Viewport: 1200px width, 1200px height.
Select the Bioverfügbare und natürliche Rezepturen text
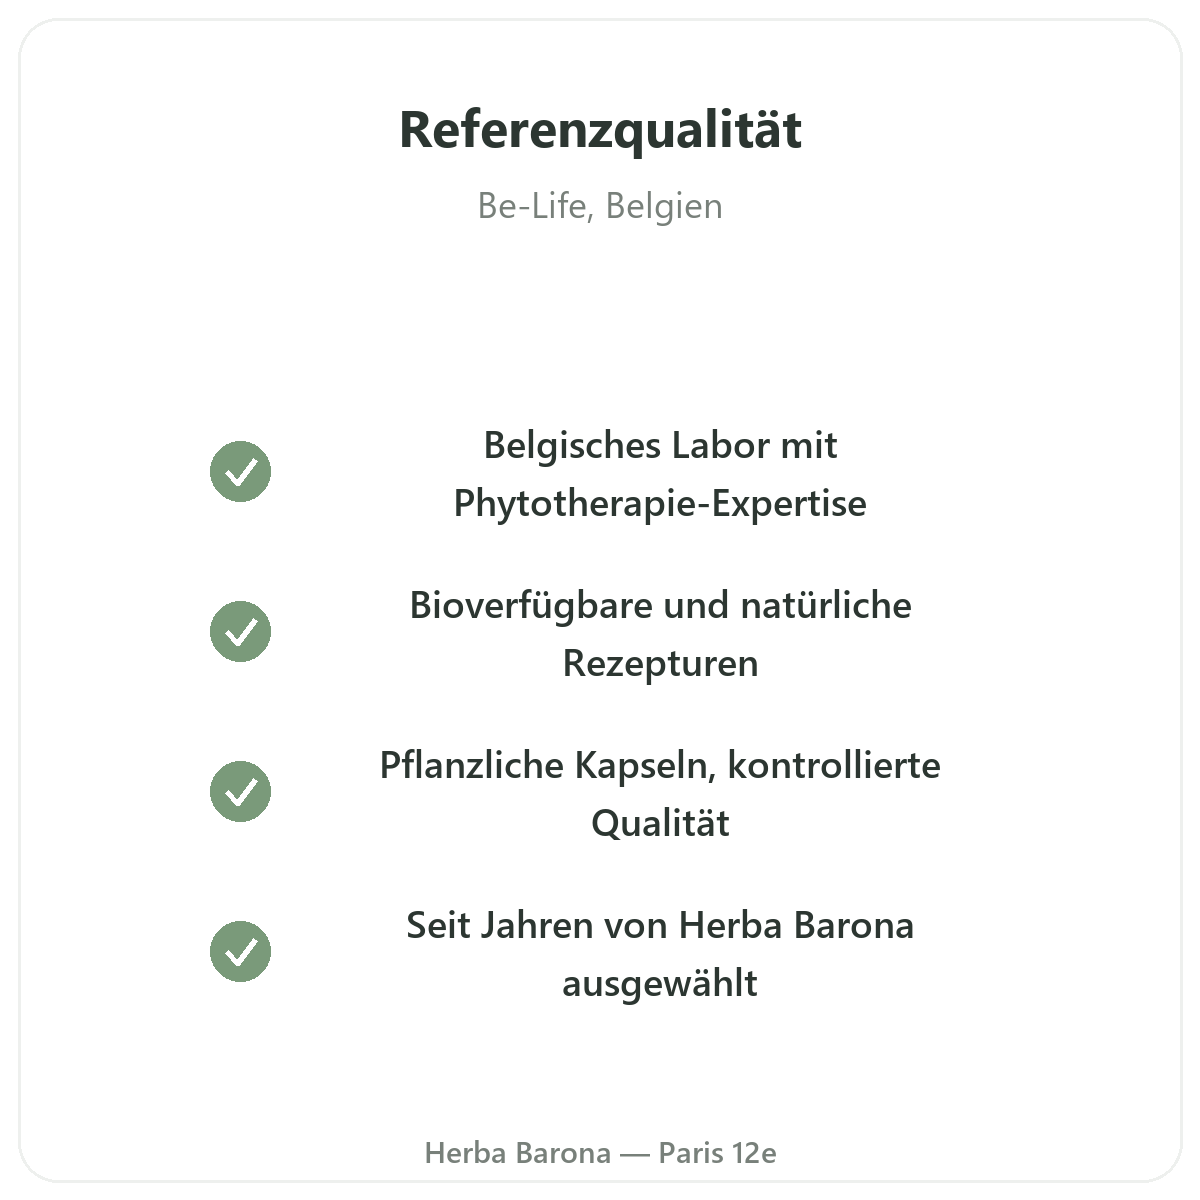tap(660, 634)
